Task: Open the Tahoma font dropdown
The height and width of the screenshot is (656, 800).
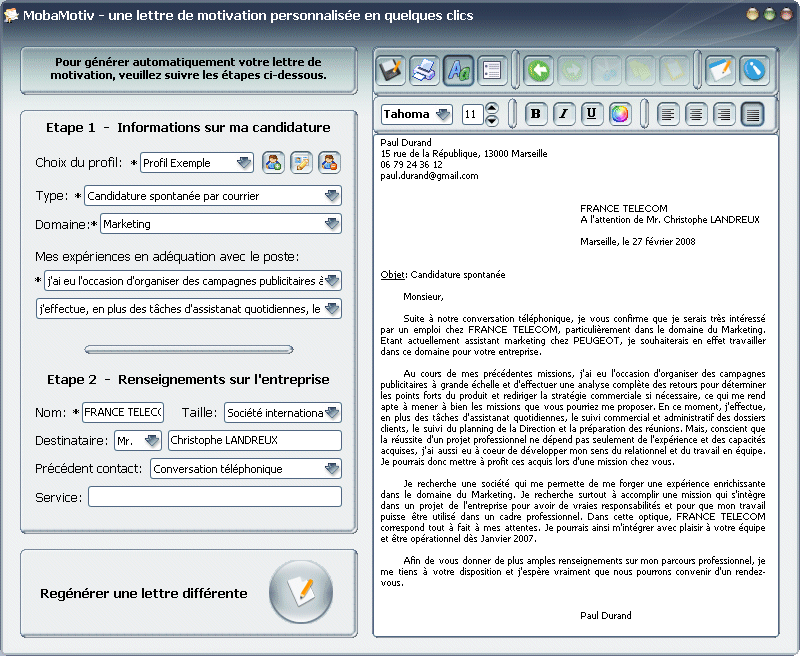Action: click(417, 114)
